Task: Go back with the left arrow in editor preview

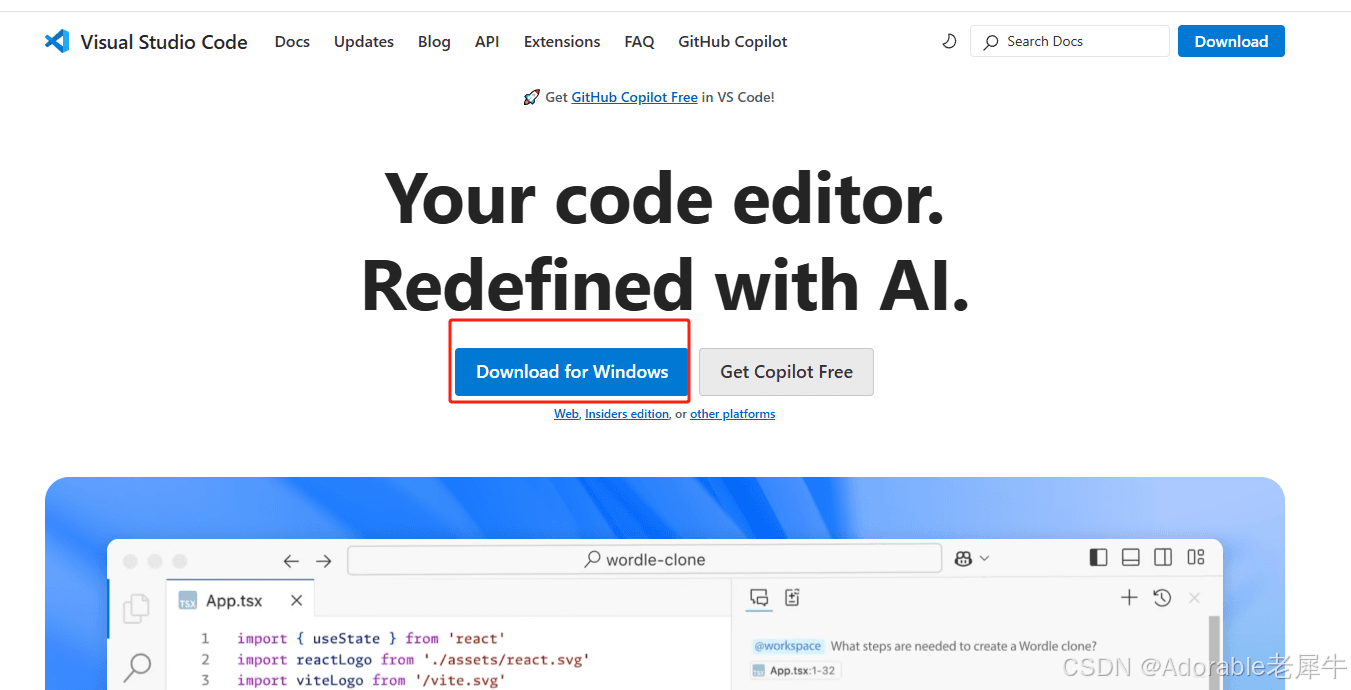Action: tap(291, 560)
